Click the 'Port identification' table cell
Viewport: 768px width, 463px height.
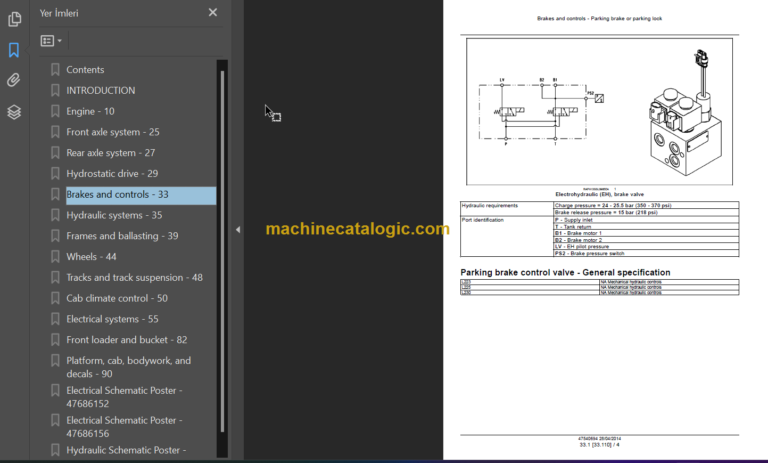[506, 237]
